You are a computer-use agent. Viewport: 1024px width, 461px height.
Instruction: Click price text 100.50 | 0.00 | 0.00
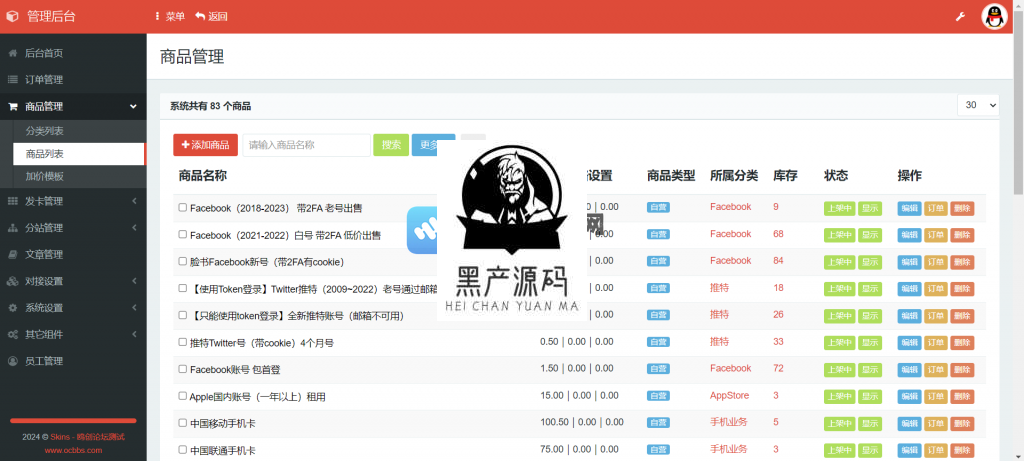(582, 422)
